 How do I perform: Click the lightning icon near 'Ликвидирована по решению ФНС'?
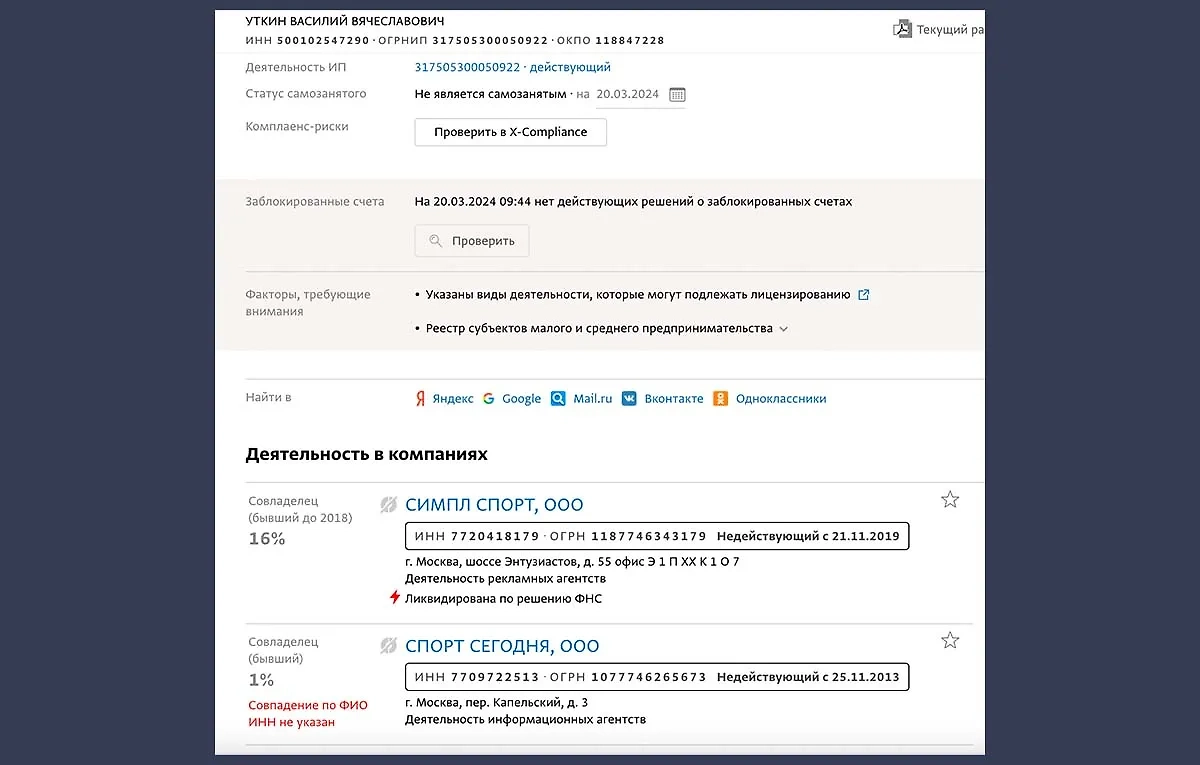tap(392, 597)
